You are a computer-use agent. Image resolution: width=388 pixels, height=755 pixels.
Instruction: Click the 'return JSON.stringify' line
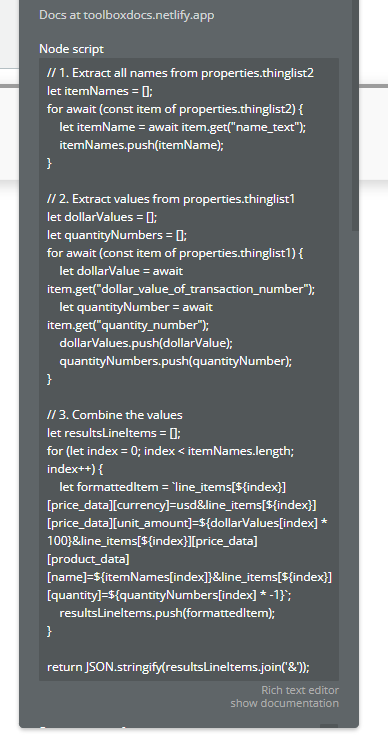[178, 667]
